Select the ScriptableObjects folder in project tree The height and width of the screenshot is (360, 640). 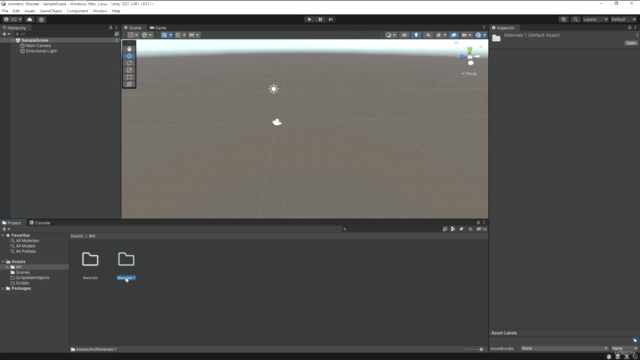[x=32, y=278]
